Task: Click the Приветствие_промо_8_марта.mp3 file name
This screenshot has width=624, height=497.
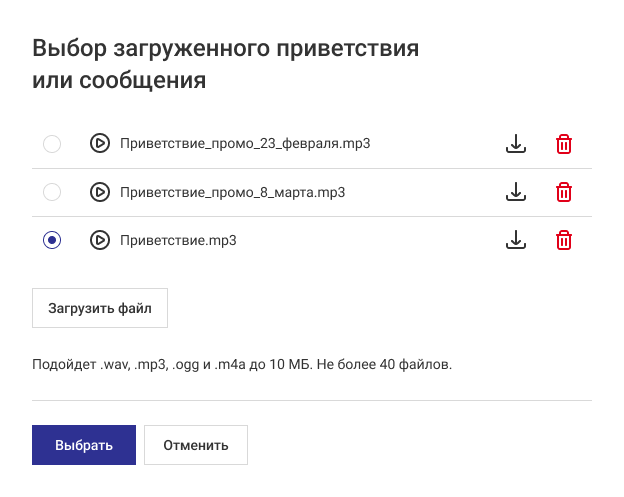Action: pyautogui.click(x=232, y=192)
